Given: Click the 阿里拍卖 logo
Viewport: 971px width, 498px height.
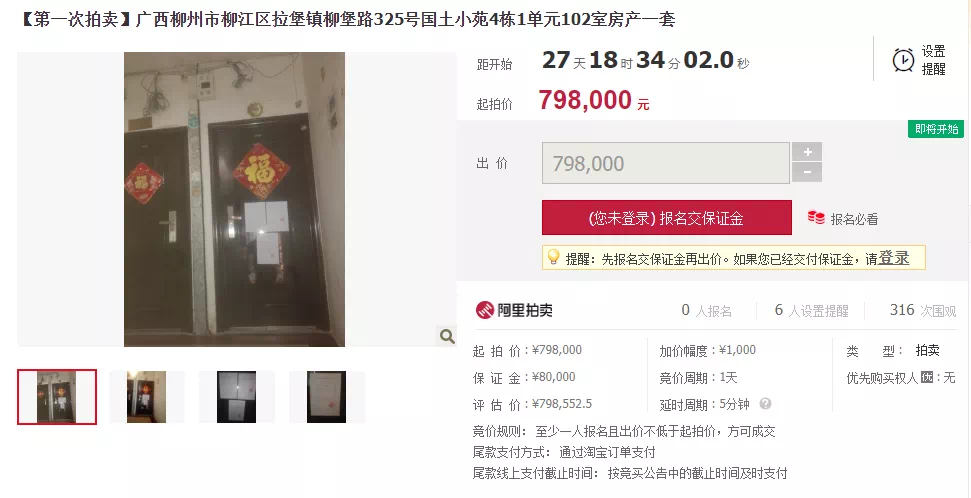Looking at the screenshot, I should click(x=513, y=310).
